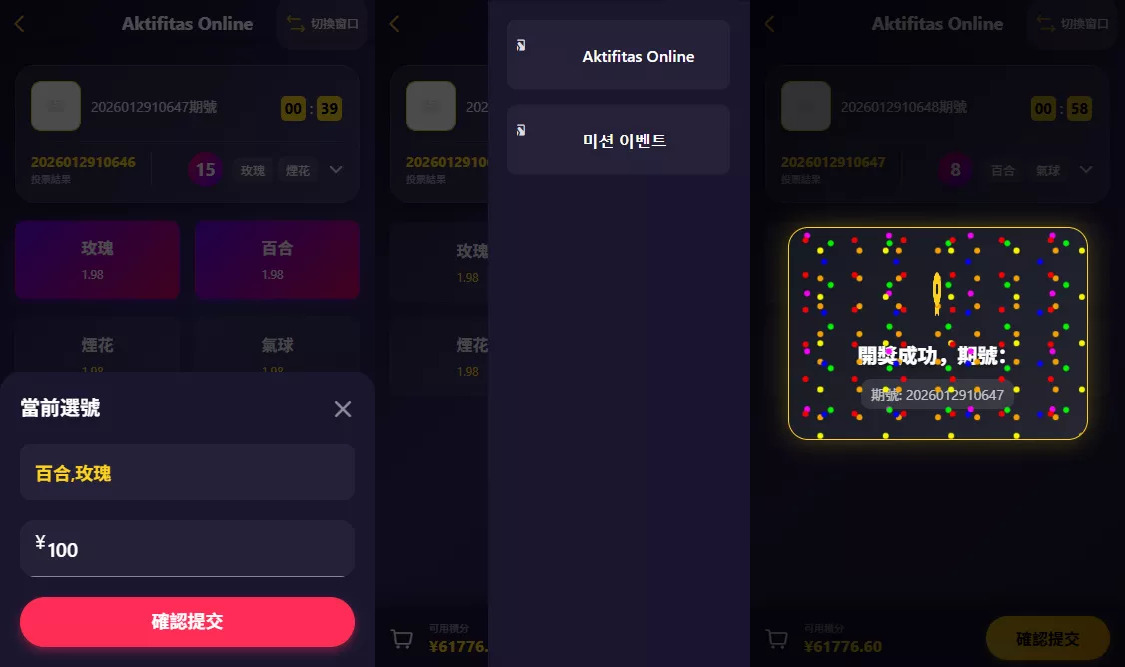Open the right panel's cart icon
The width and height of the screenshot is (1125, 667).
click(777, 638)
